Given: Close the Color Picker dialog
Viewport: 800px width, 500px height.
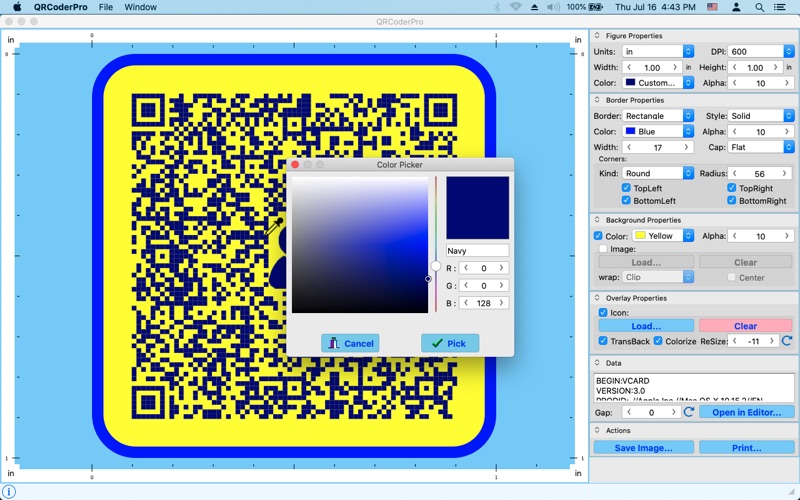Looking at the screenshot, I should coord(295,164).
